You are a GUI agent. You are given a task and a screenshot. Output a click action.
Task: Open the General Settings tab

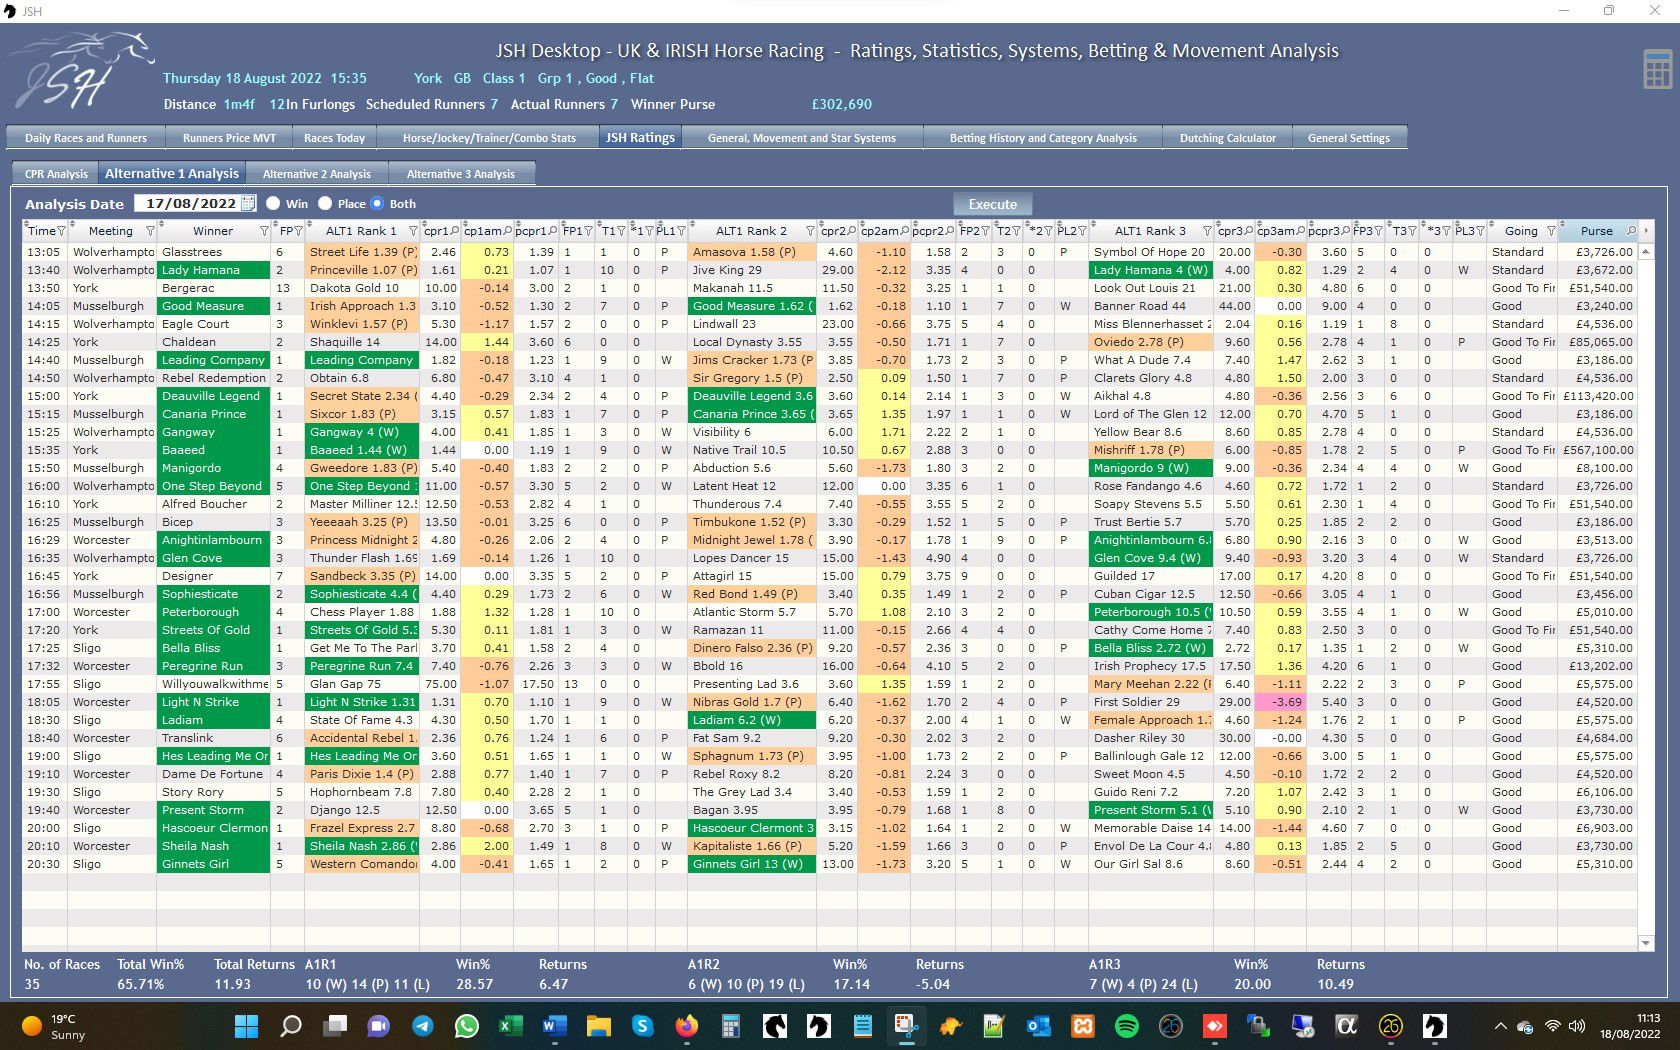1348,138
